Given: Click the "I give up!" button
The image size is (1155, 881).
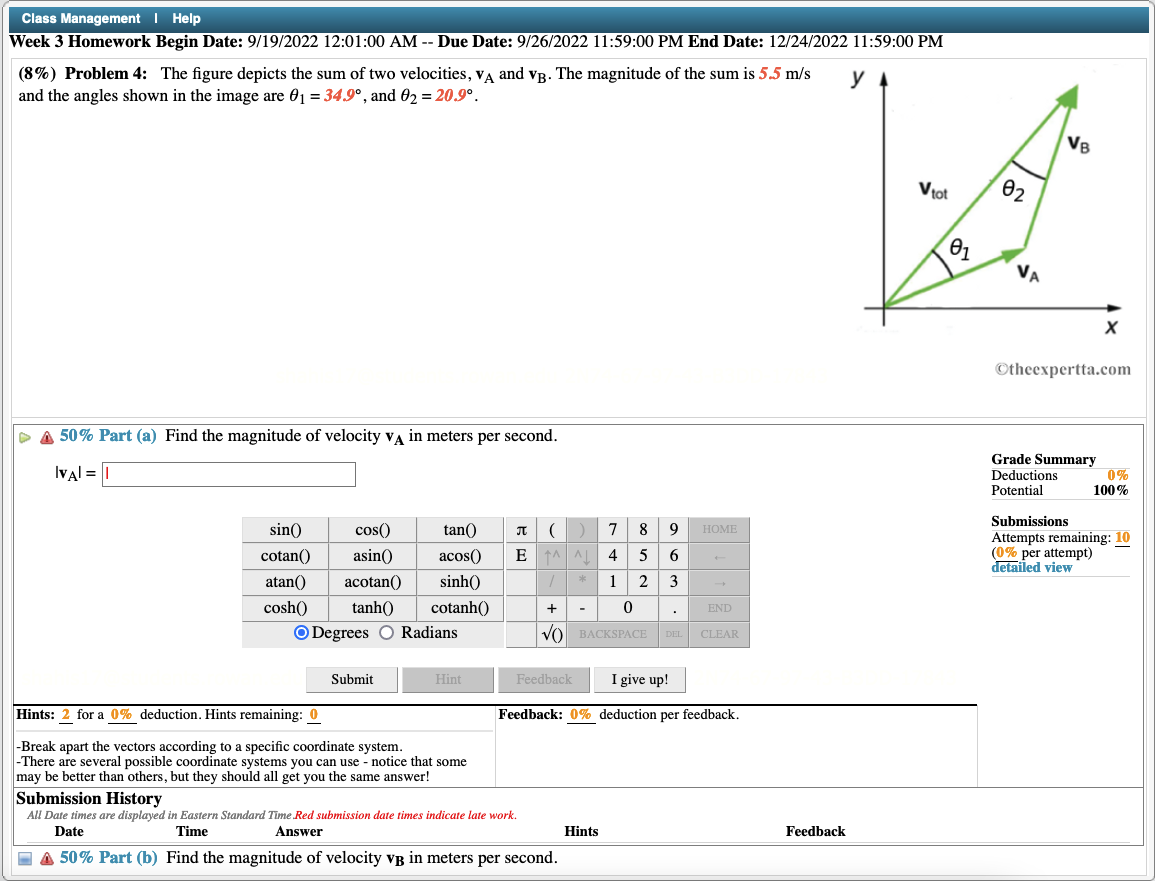Looking at the screenshot, I should tap(639, 679).
